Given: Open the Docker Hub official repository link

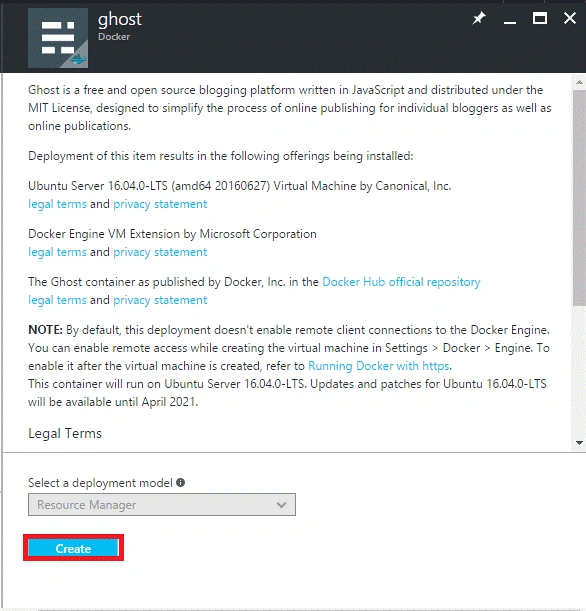Looking at the screenshot, I should [401, 282].
